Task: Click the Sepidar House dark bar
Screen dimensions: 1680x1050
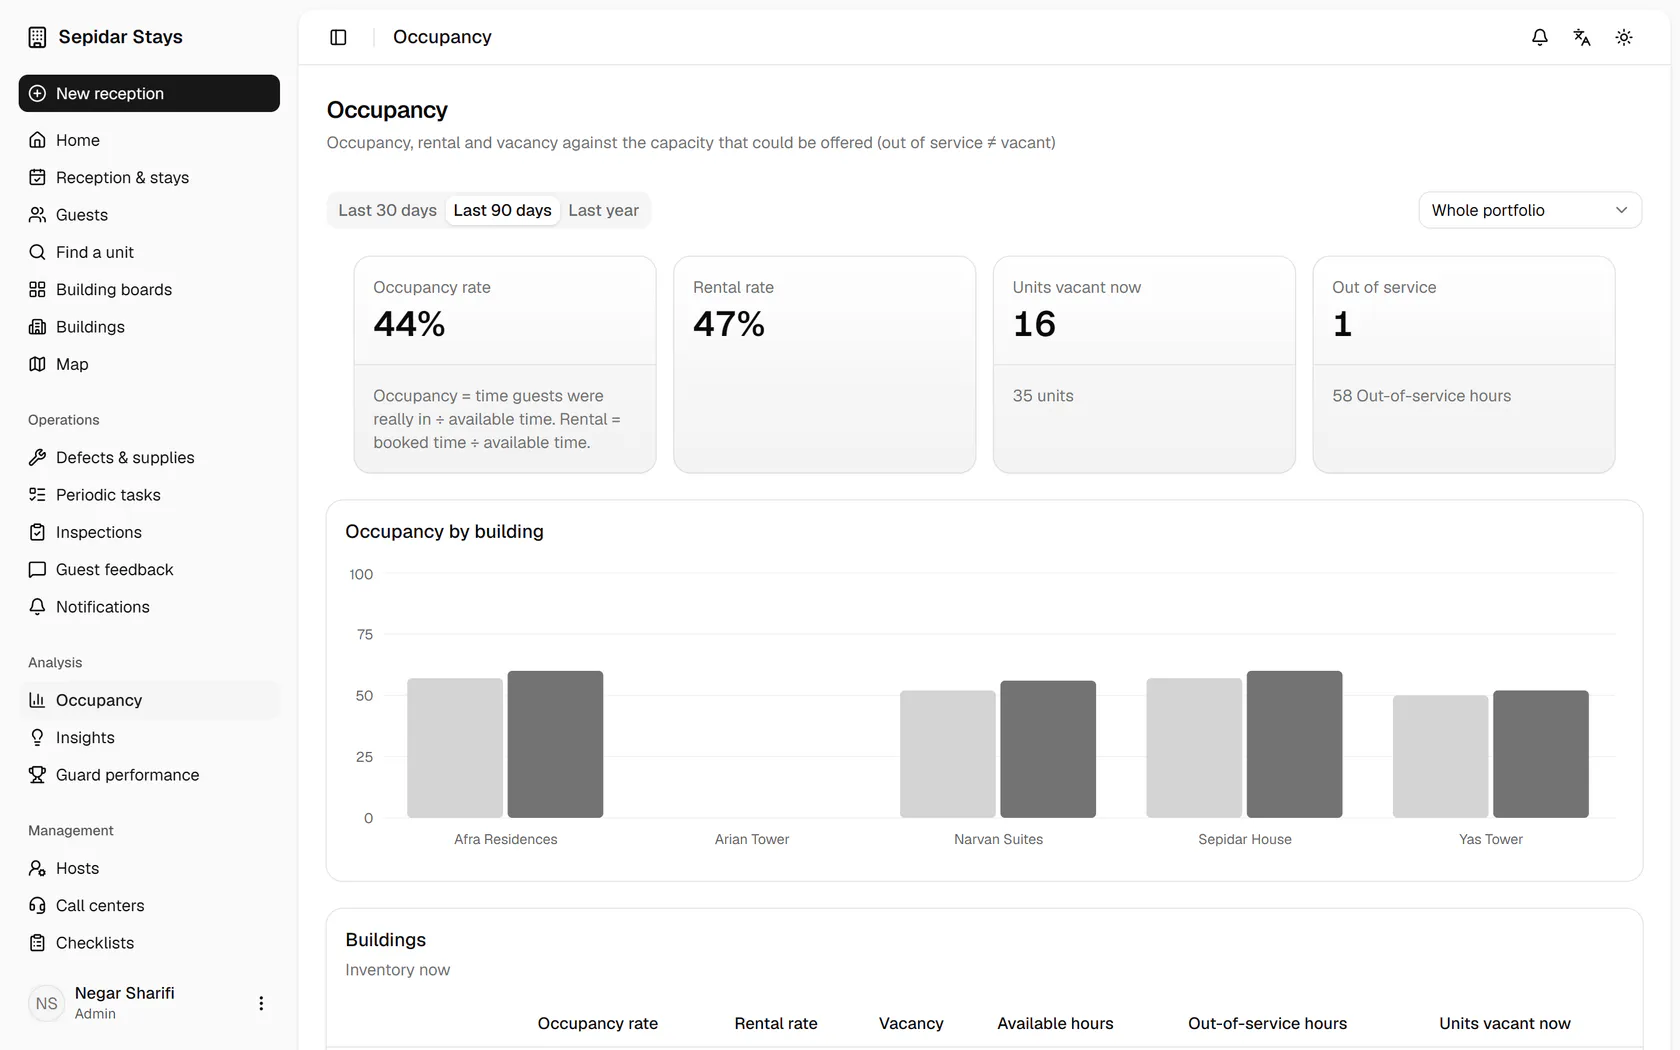Action: point(1294,744)
